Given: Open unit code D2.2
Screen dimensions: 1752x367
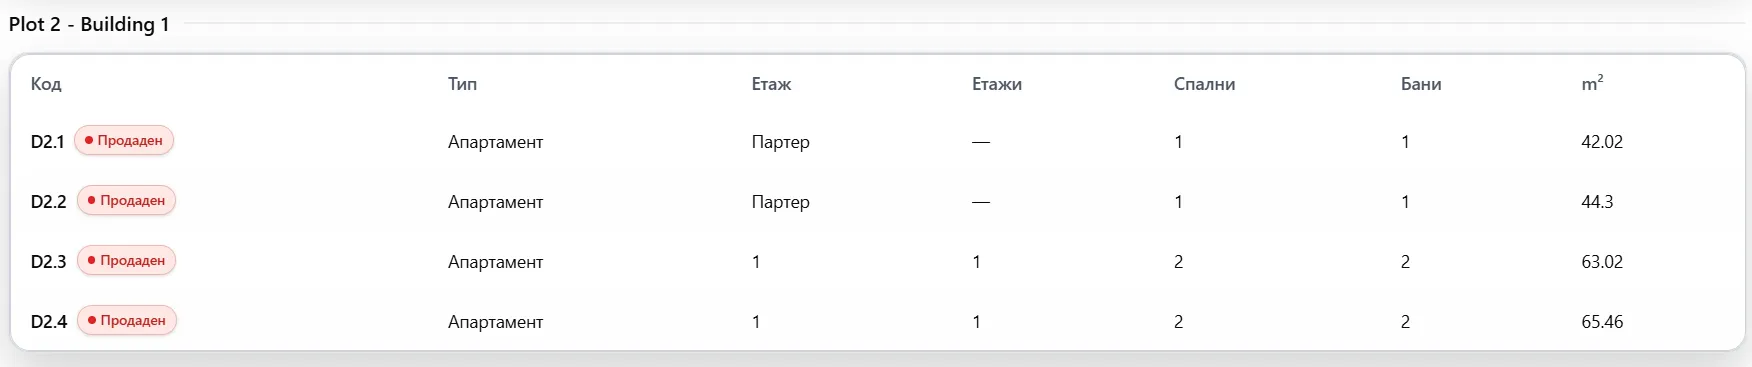Looking at the screenshot, I should click(x=48, y=202).
